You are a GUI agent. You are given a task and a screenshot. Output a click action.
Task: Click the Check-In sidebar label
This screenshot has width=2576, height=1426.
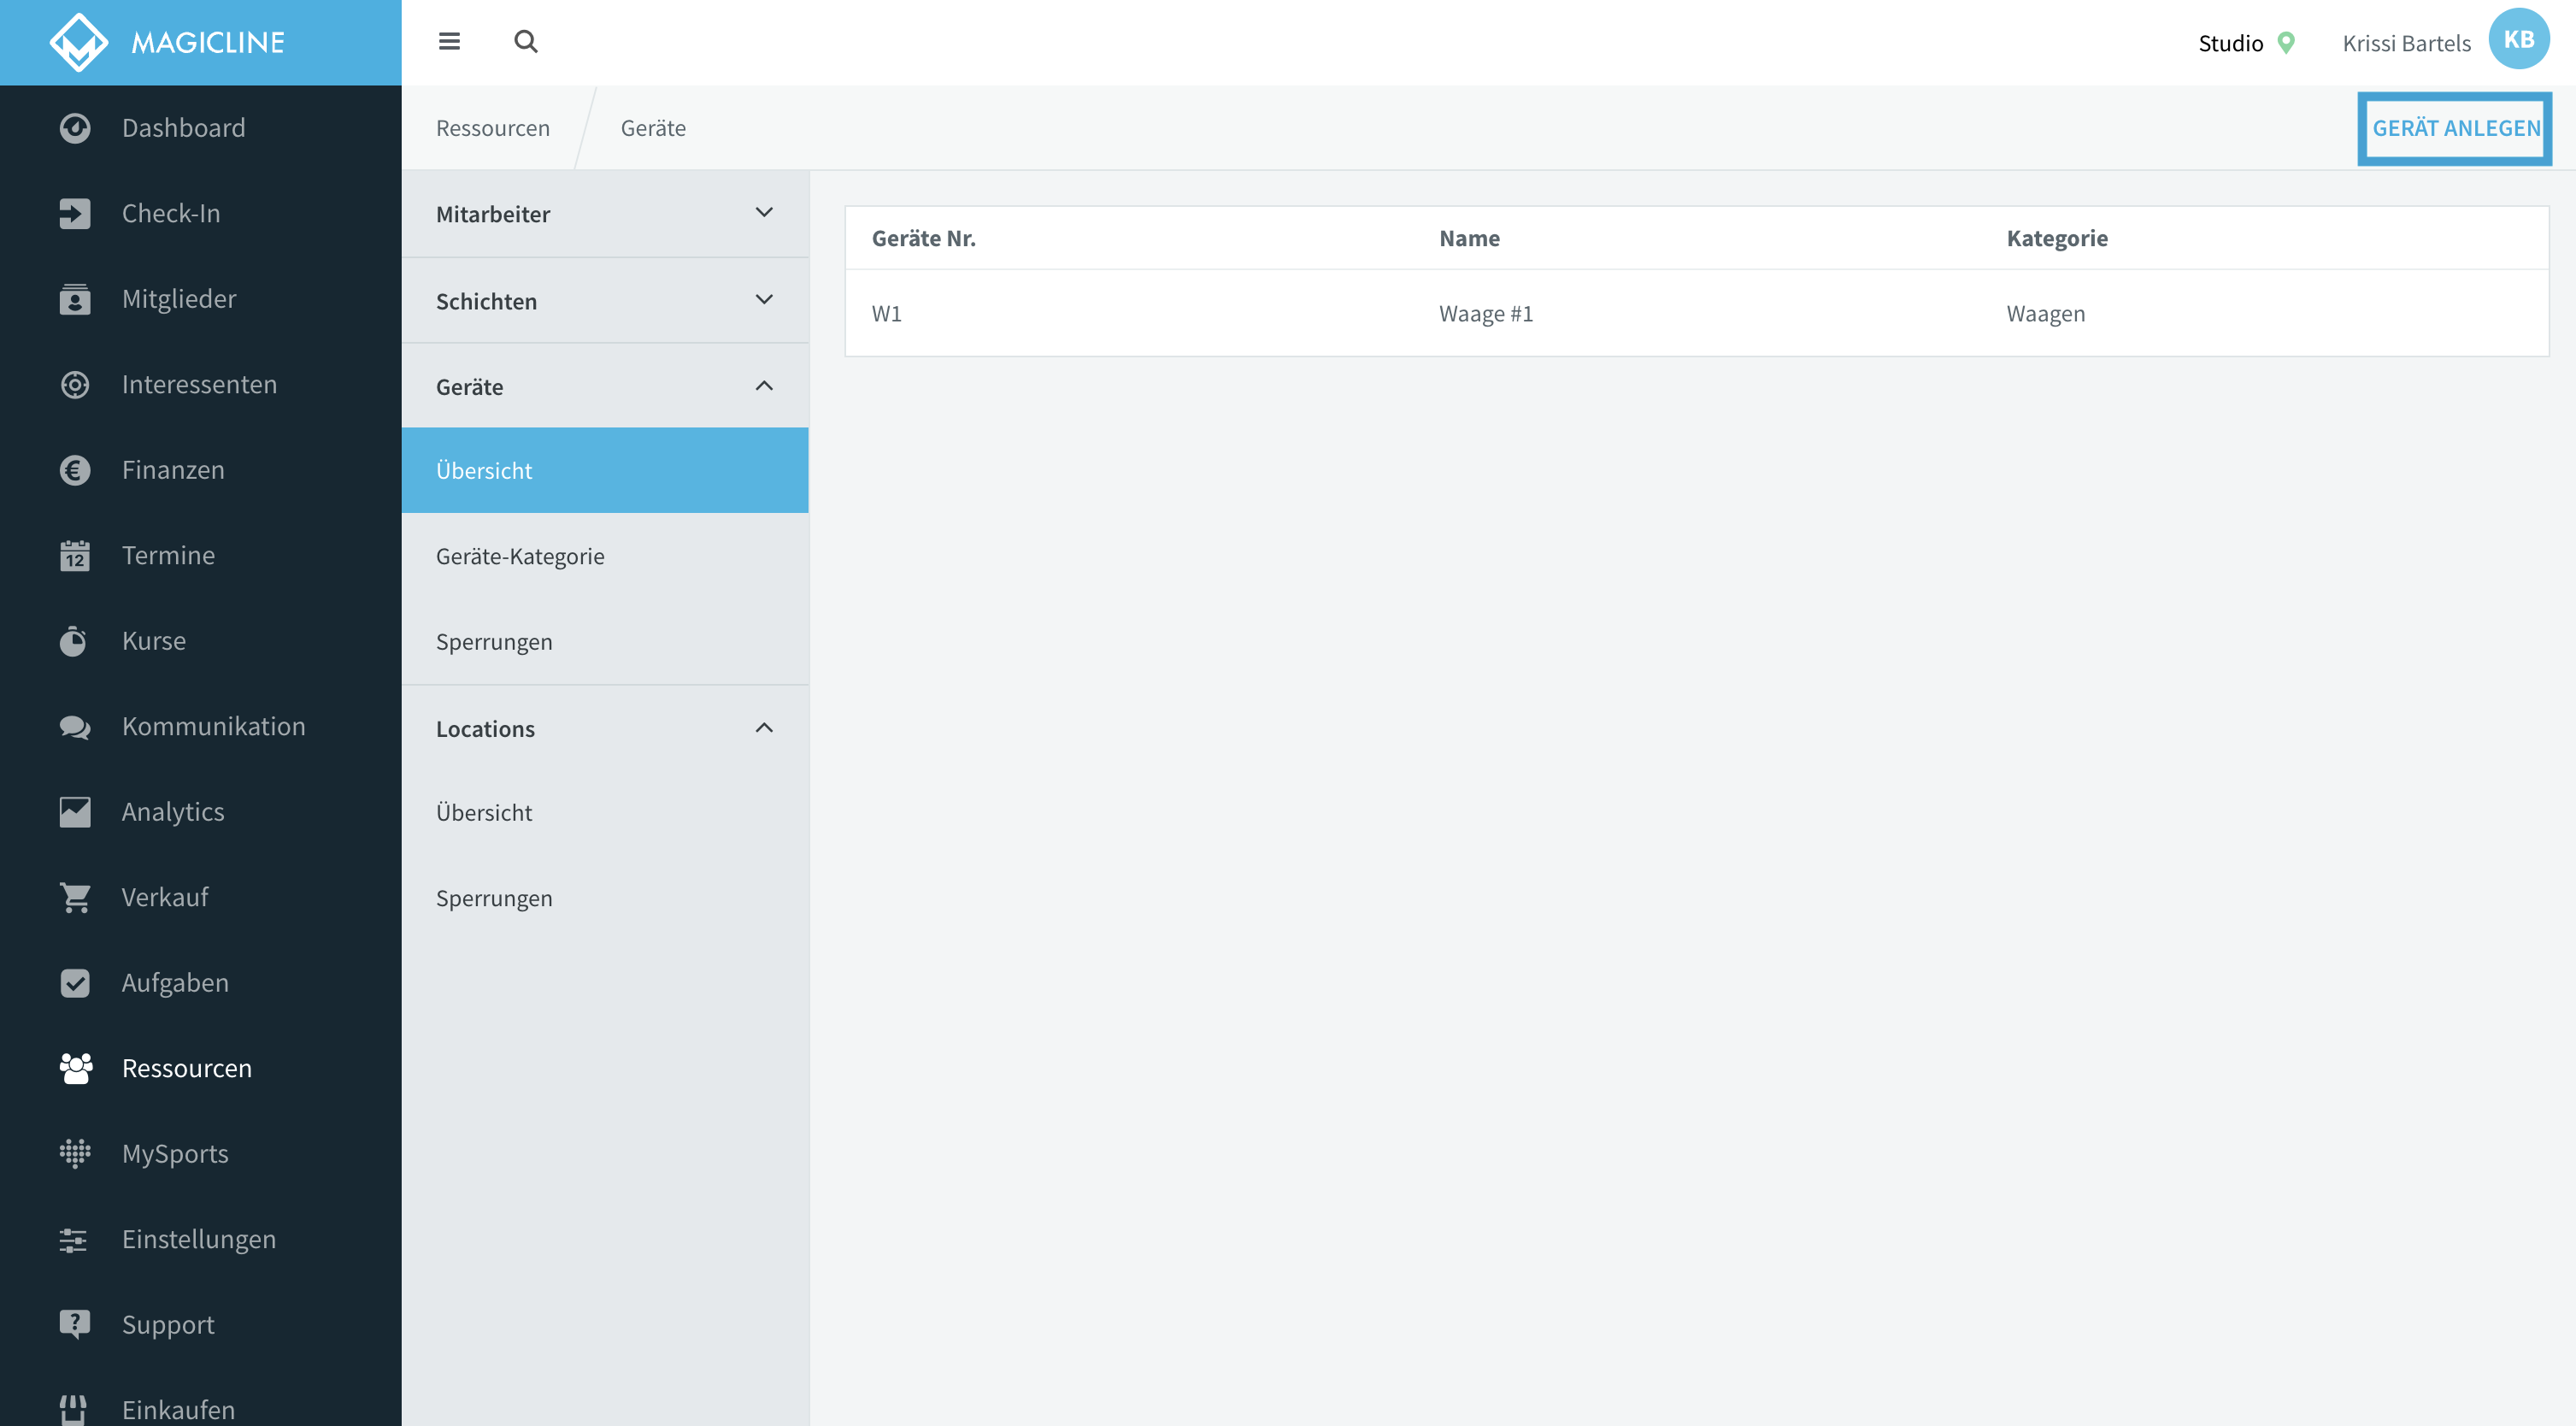(171, 213)
